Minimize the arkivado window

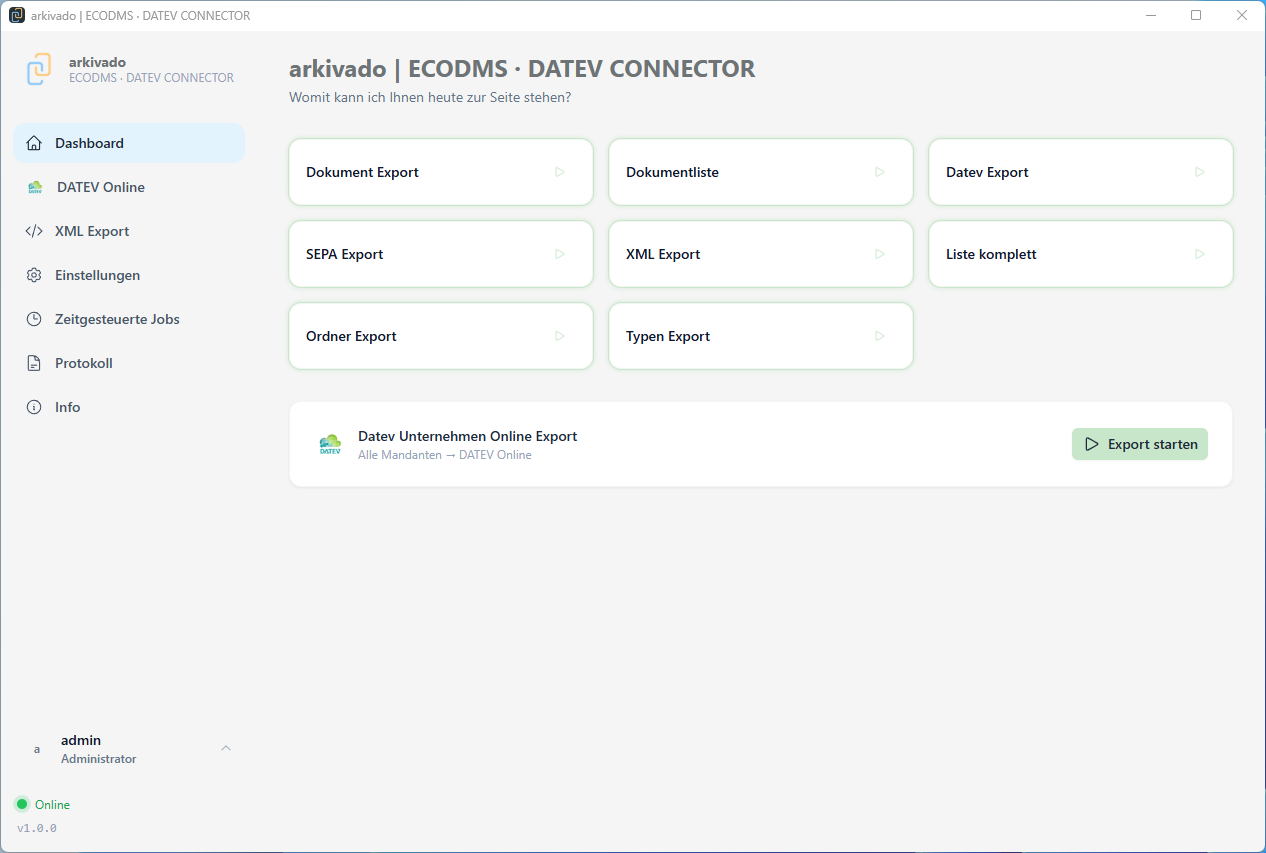pos(1151,15)
